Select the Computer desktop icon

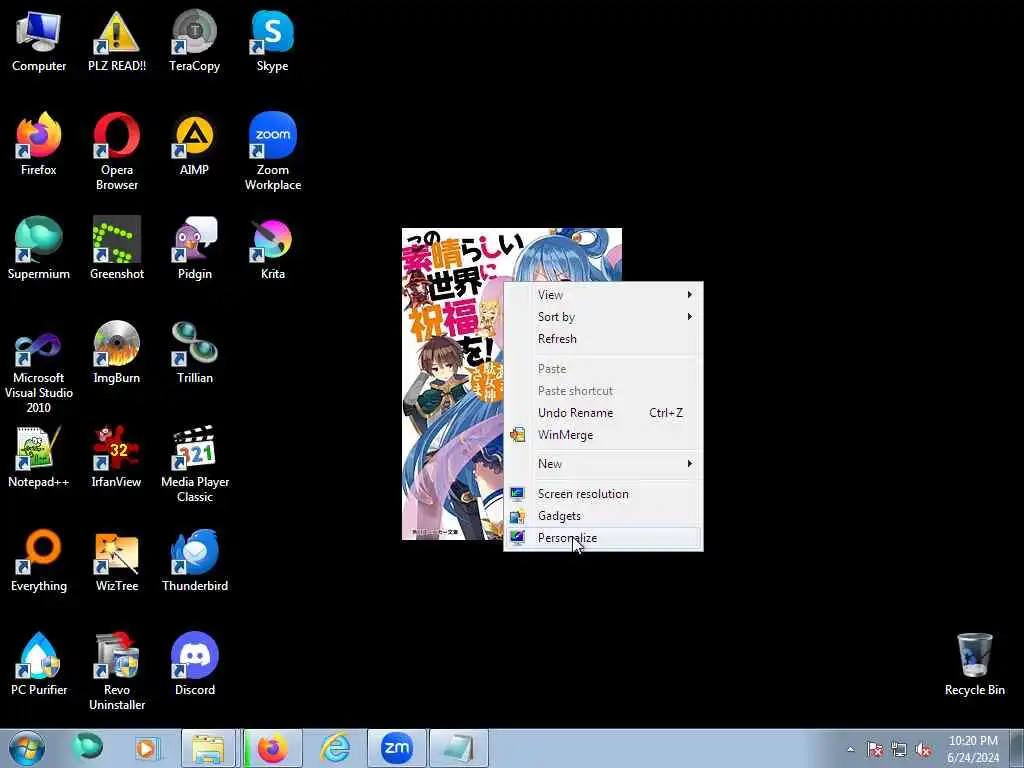pos(39,40)
